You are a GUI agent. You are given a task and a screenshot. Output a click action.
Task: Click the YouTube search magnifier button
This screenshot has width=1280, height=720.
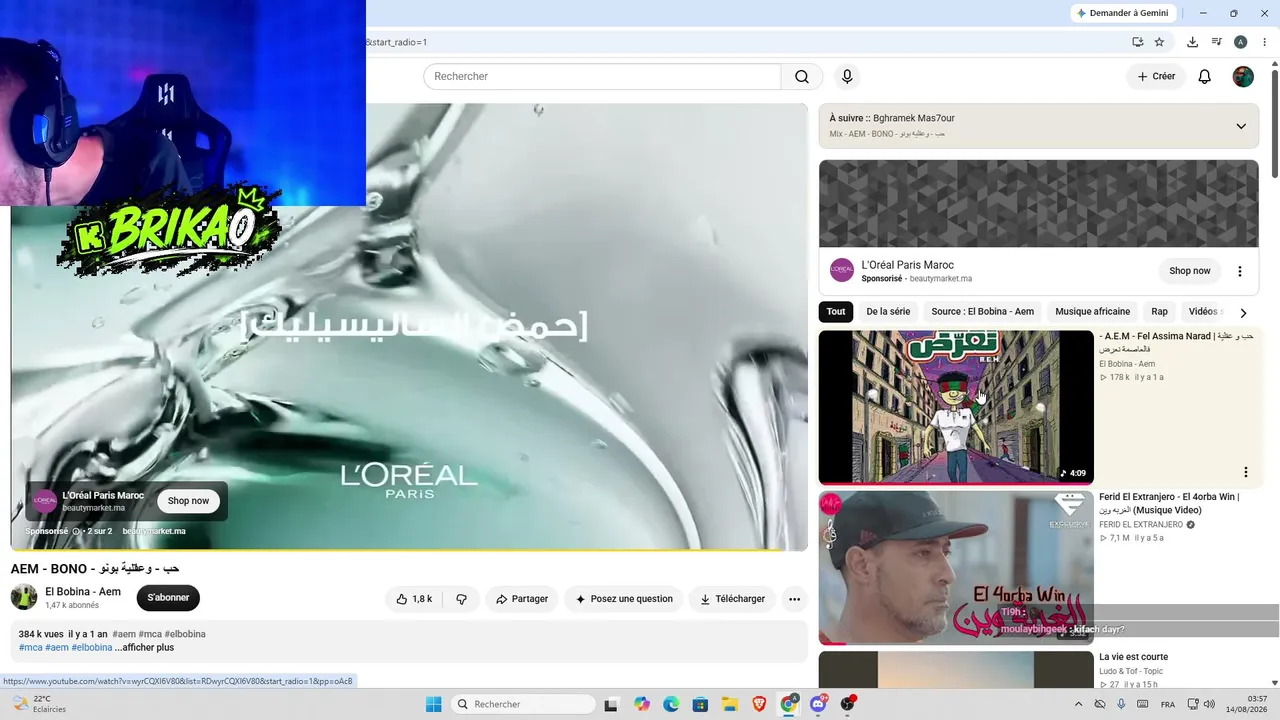[802, 77]
